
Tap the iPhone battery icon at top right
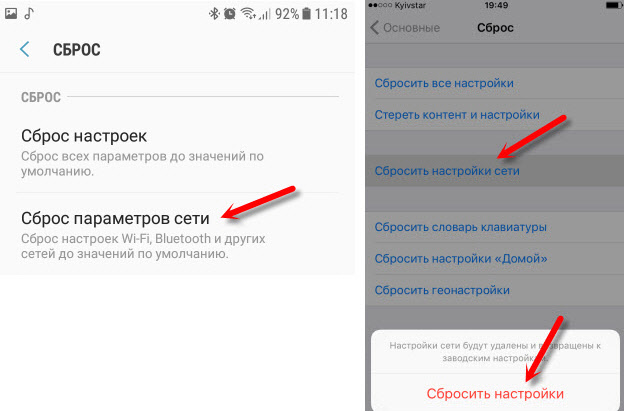(614, 5)
